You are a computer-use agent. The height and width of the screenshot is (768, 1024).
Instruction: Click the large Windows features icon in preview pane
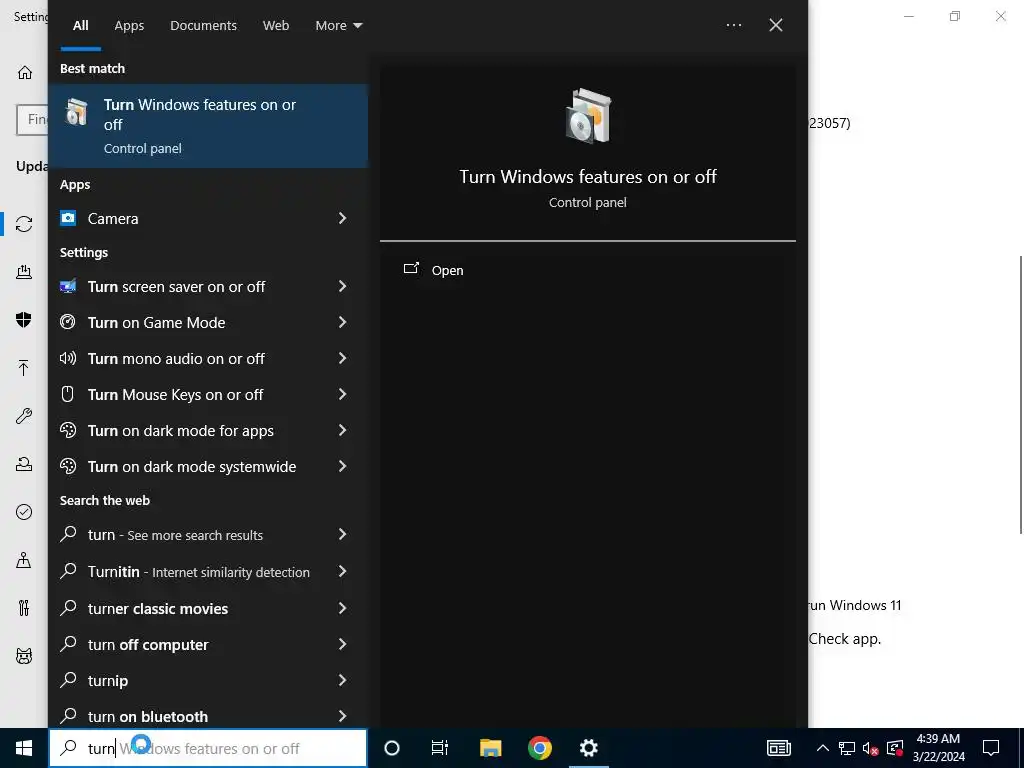point(588,116)
